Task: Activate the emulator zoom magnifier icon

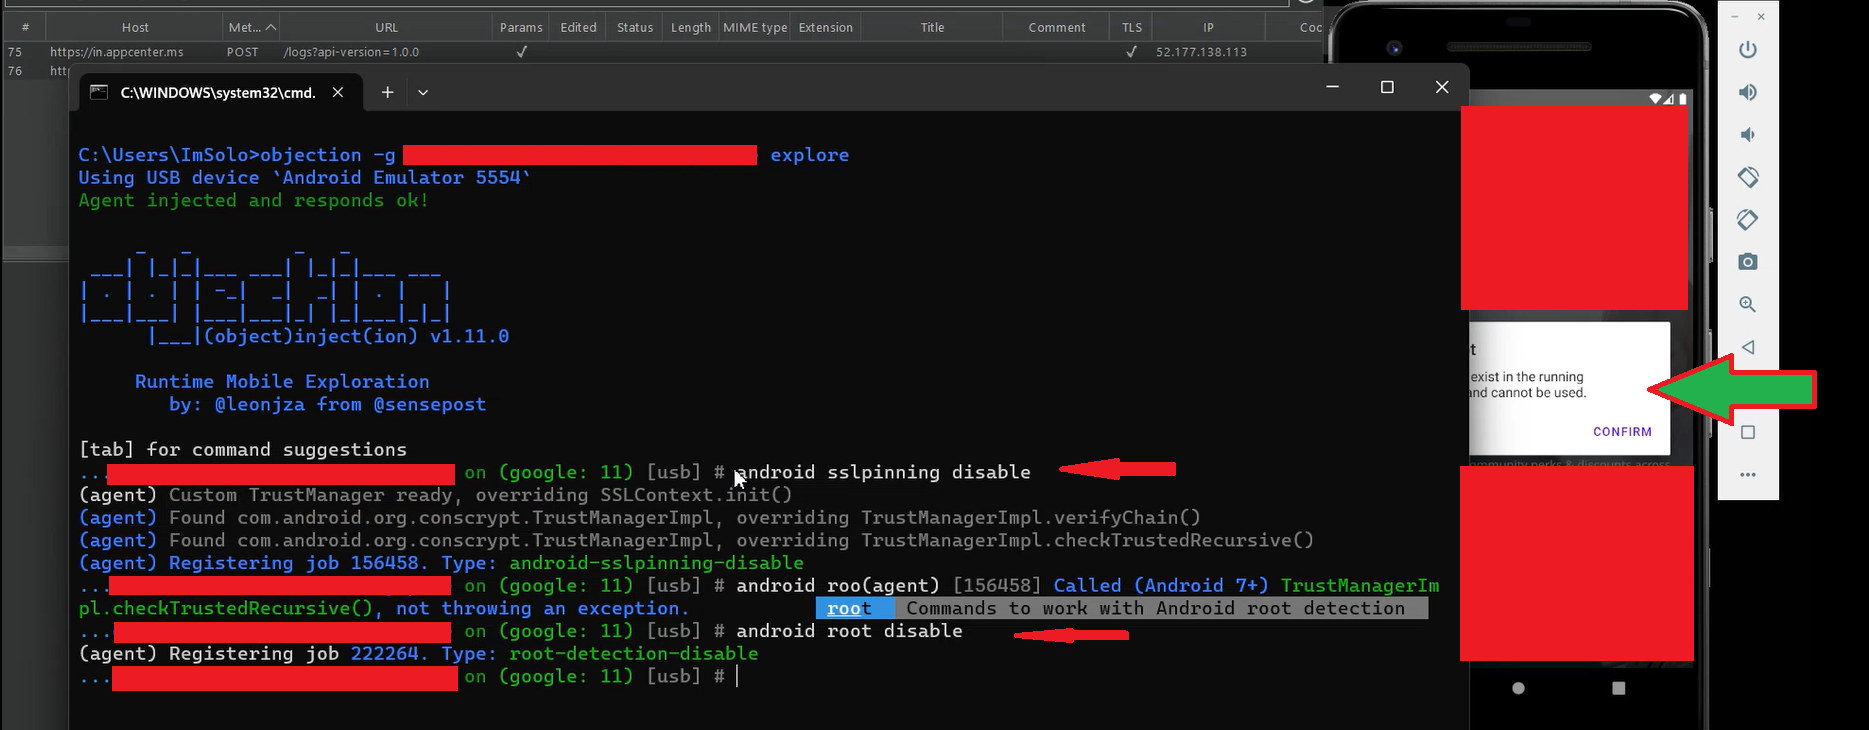Action: (1747, 304)
